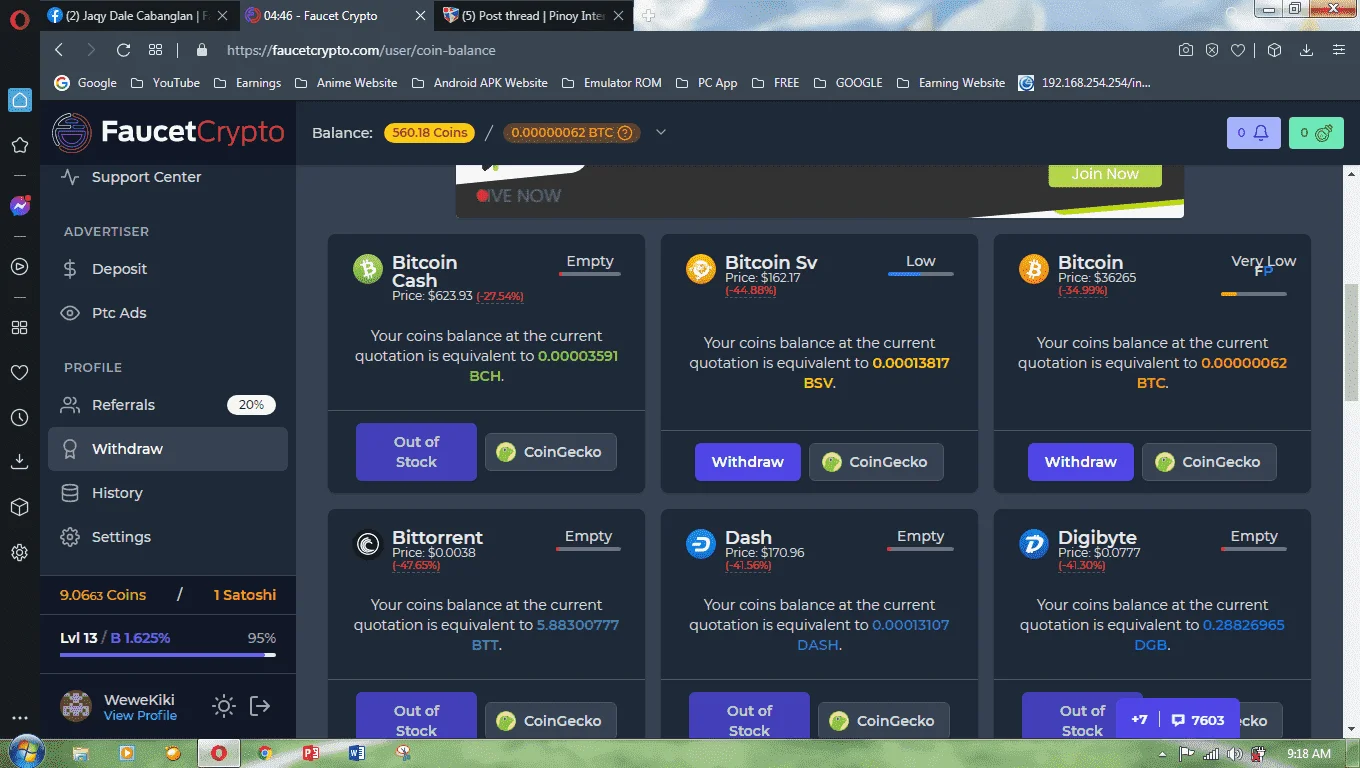
Task: Open Earning Website bookmark folder
Action: [951, 83]
